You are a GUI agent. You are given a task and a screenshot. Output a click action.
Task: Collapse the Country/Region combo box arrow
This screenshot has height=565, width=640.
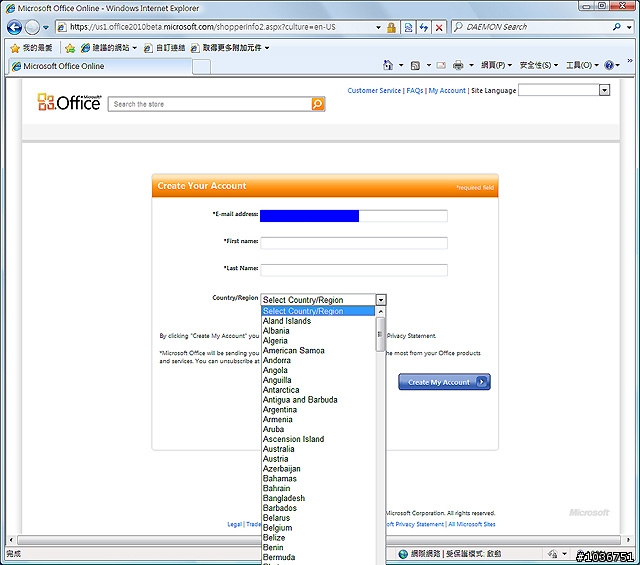(x=381, y=300)
